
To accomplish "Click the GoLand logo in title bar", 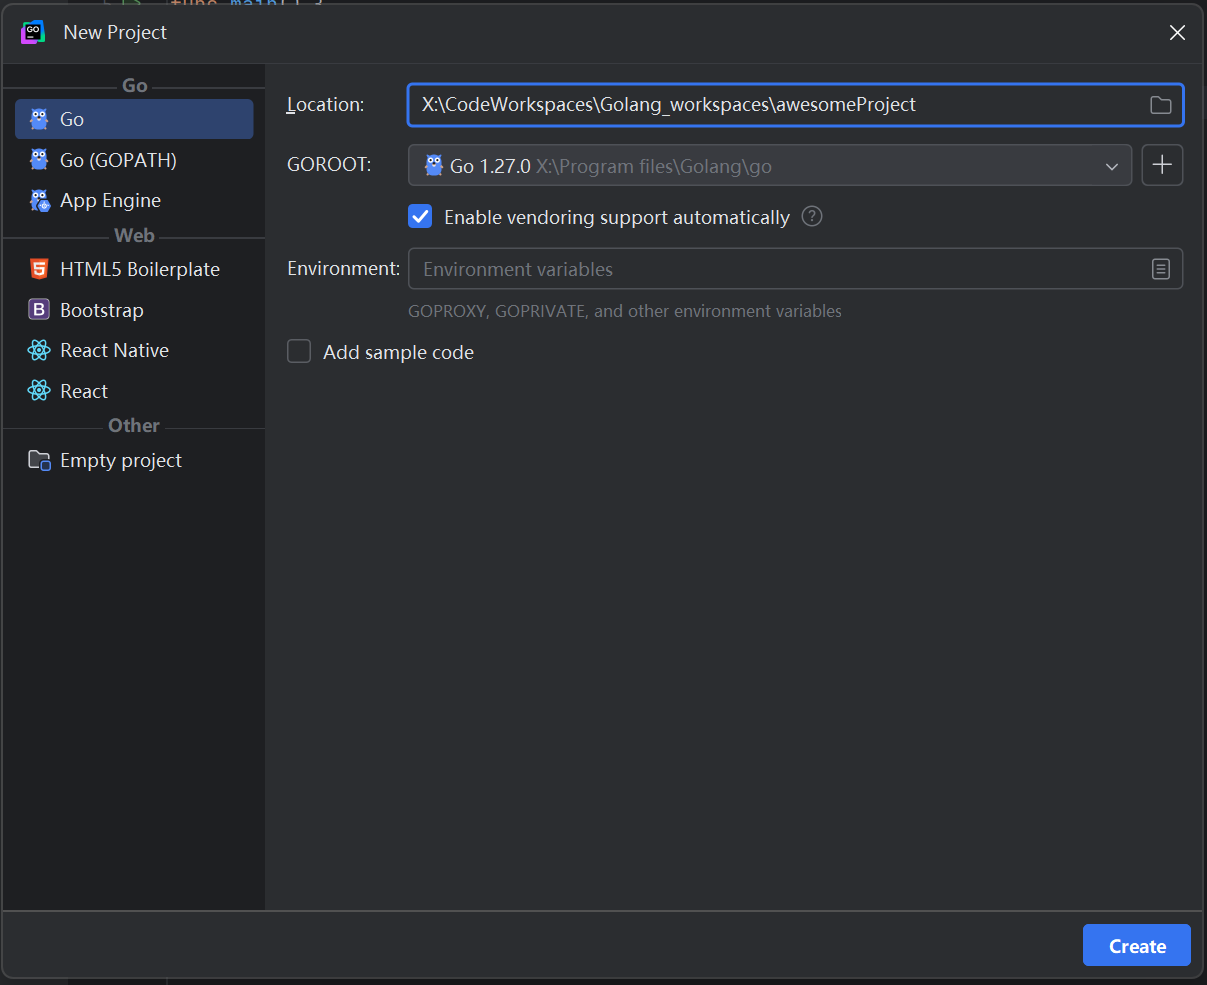I will [x=33, y=32].
